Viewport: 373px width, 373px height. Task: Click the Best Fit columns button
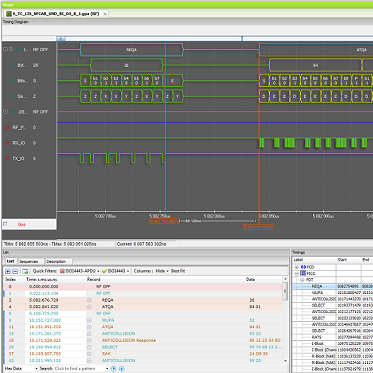coord(178,271)
